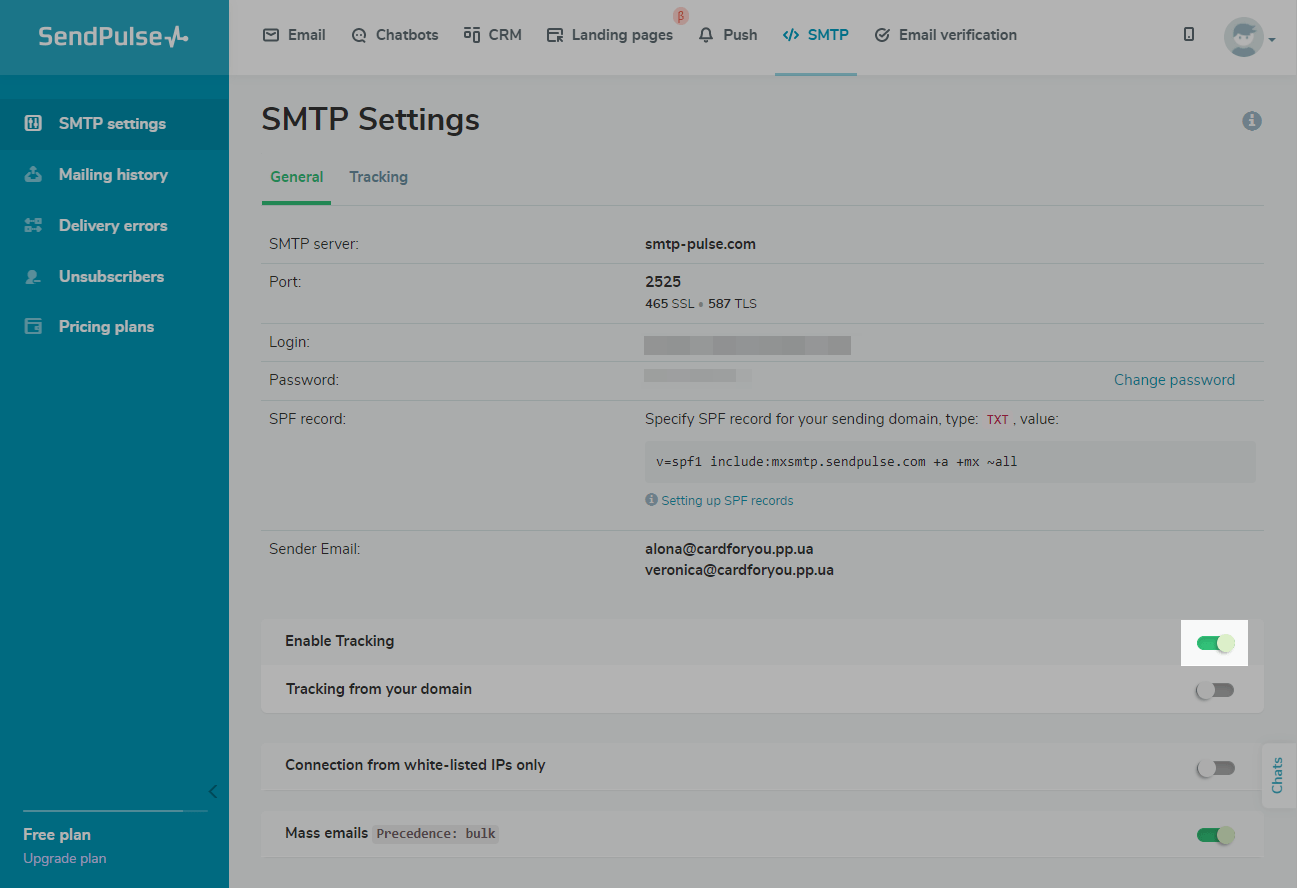Viewport: 1297px width, 888px height.
Task: Open Setting up SPF records link
Action: (x=727, y=501)
